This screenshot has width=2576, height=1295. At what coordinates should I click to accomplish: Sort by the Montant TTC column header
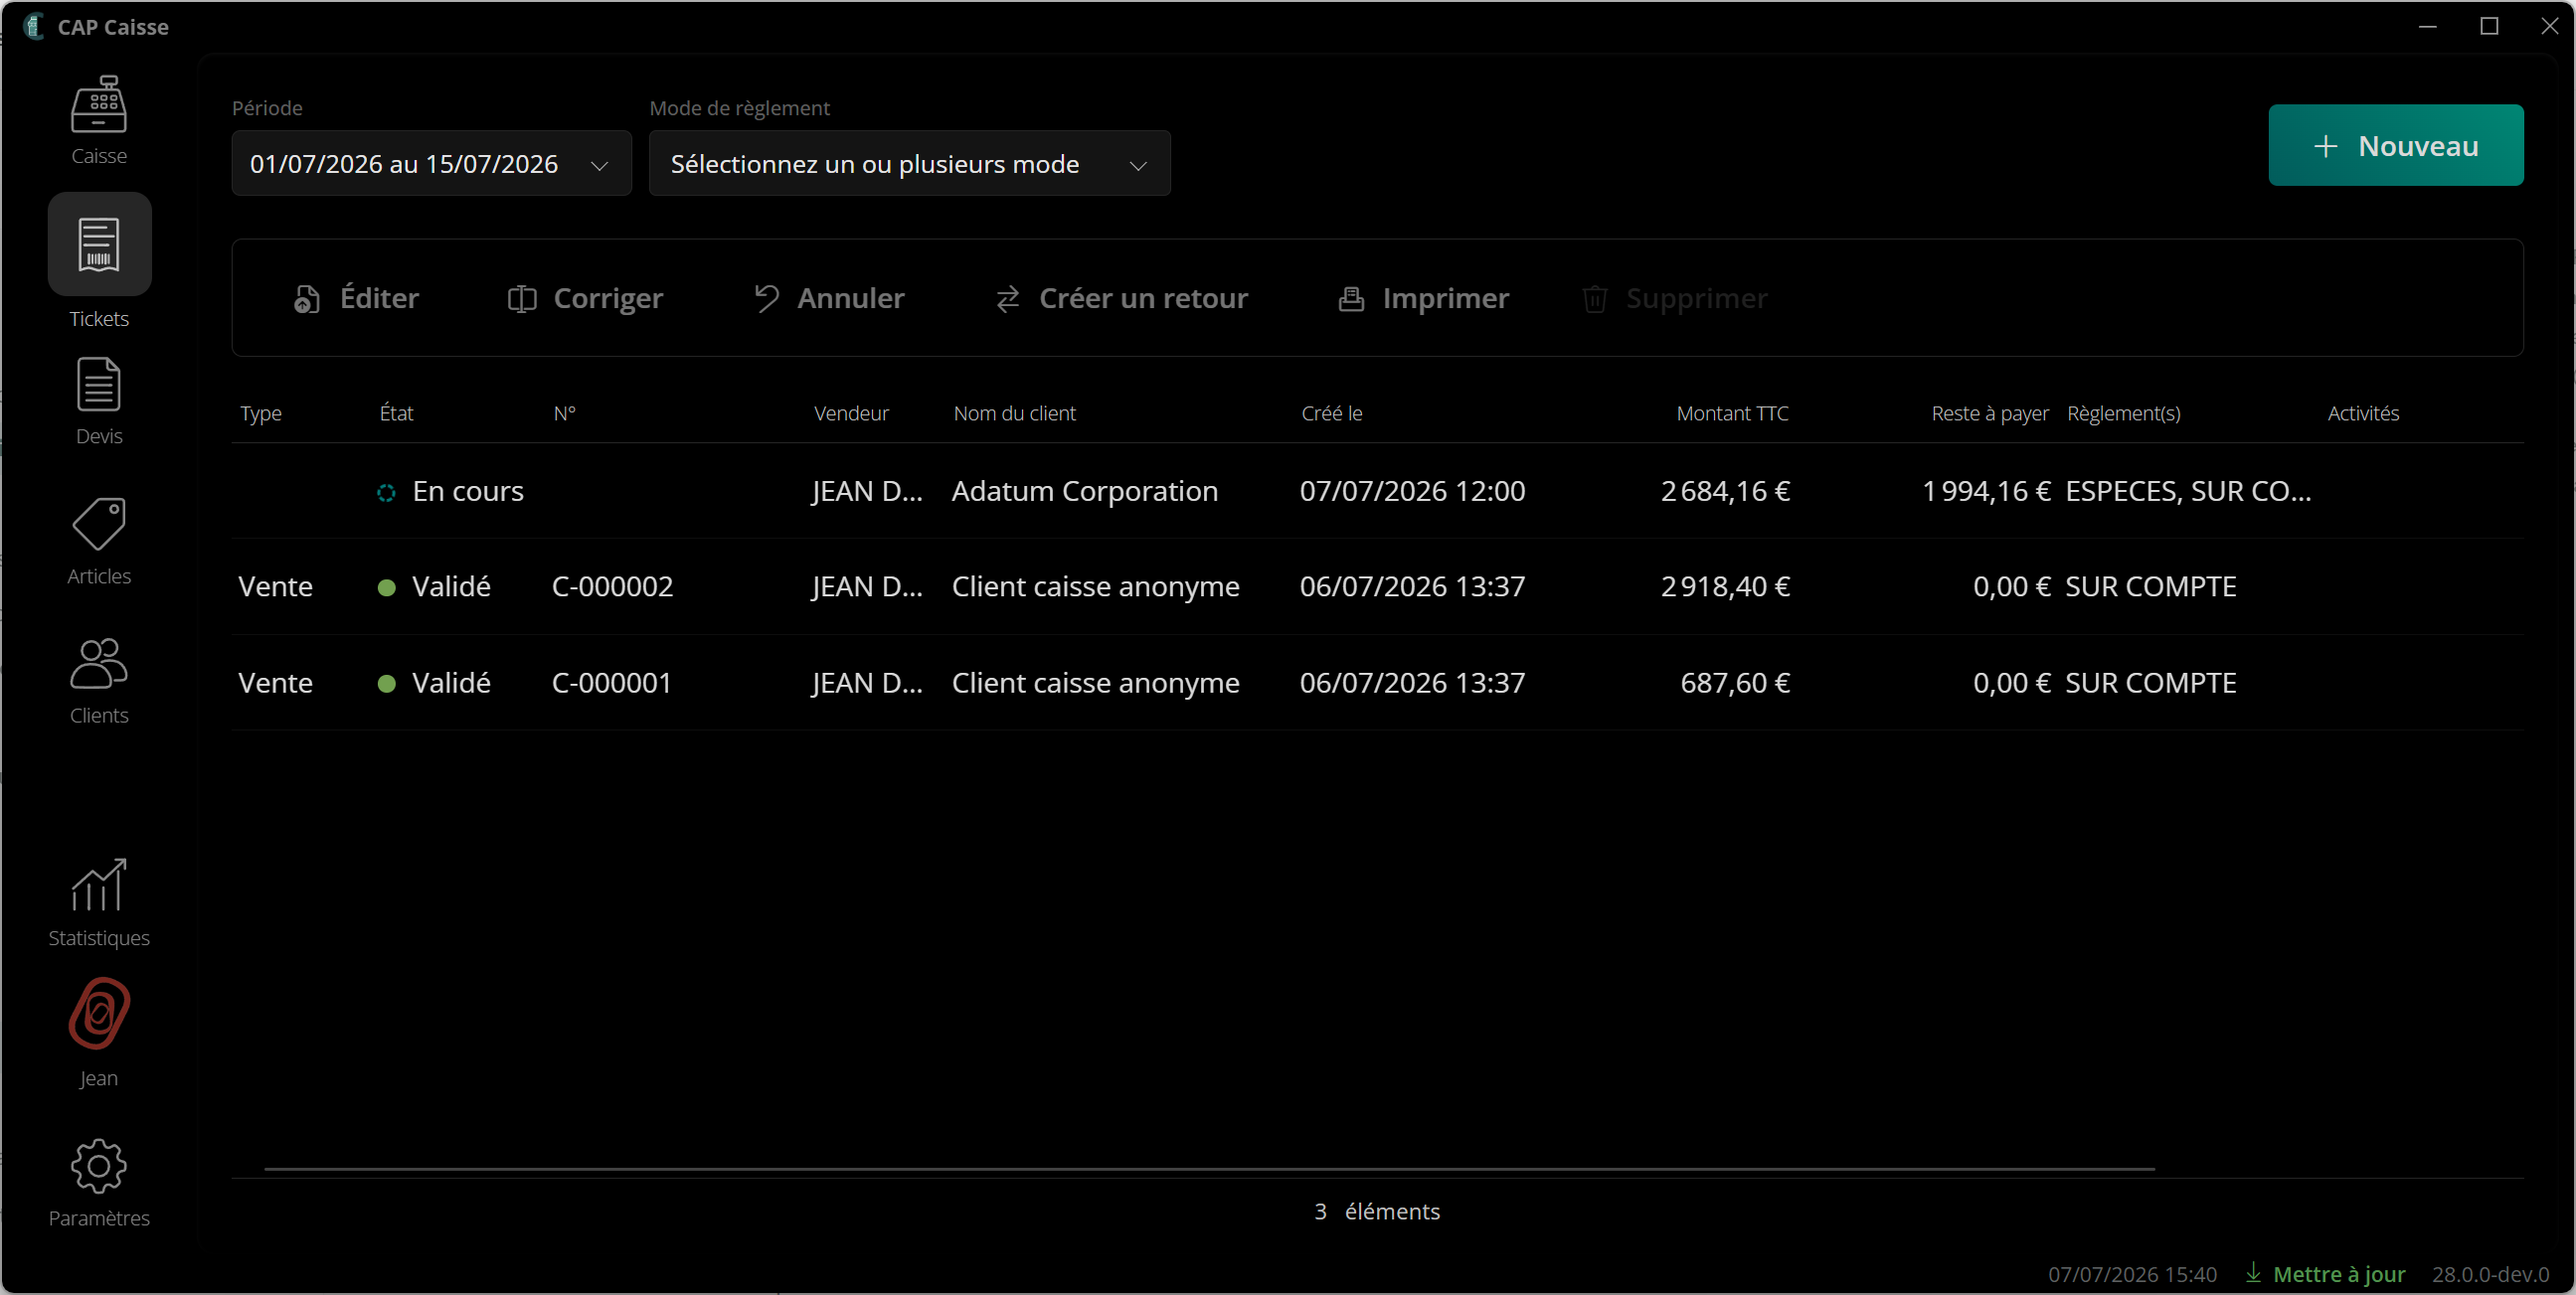tap(1732, 413)
